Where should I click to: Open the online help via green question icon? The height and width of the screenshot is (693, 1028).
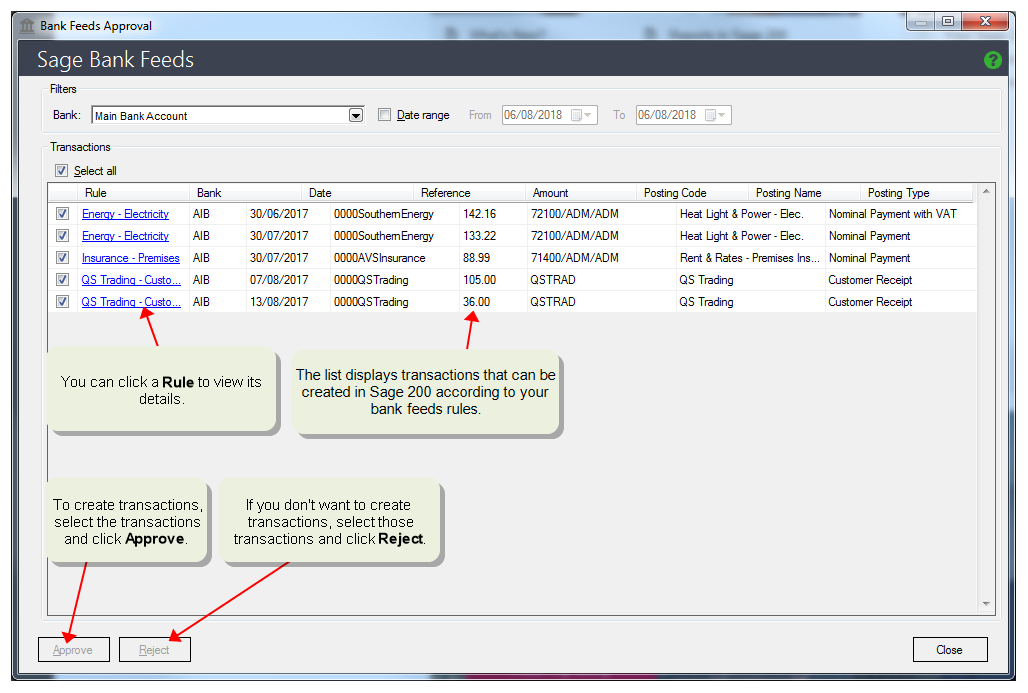point(992,60)
